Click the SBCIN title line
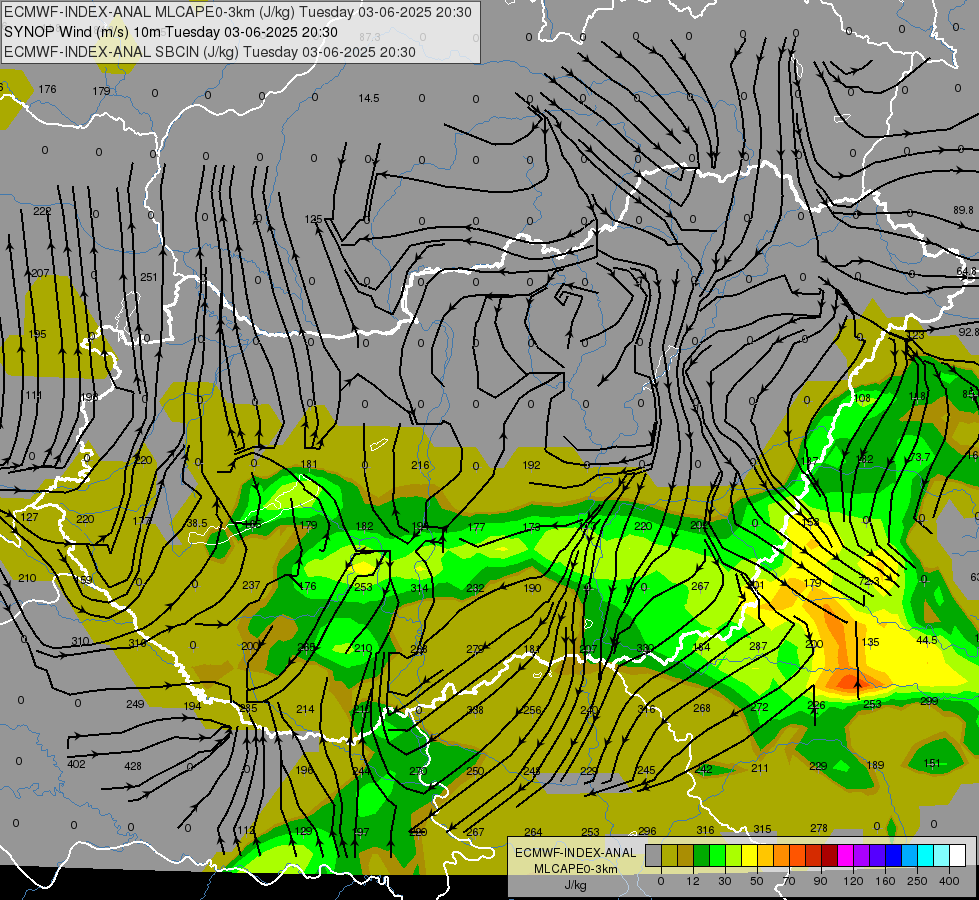Image resolution: width=979 pixels, height=900 pixels. (x=210, y=52)
